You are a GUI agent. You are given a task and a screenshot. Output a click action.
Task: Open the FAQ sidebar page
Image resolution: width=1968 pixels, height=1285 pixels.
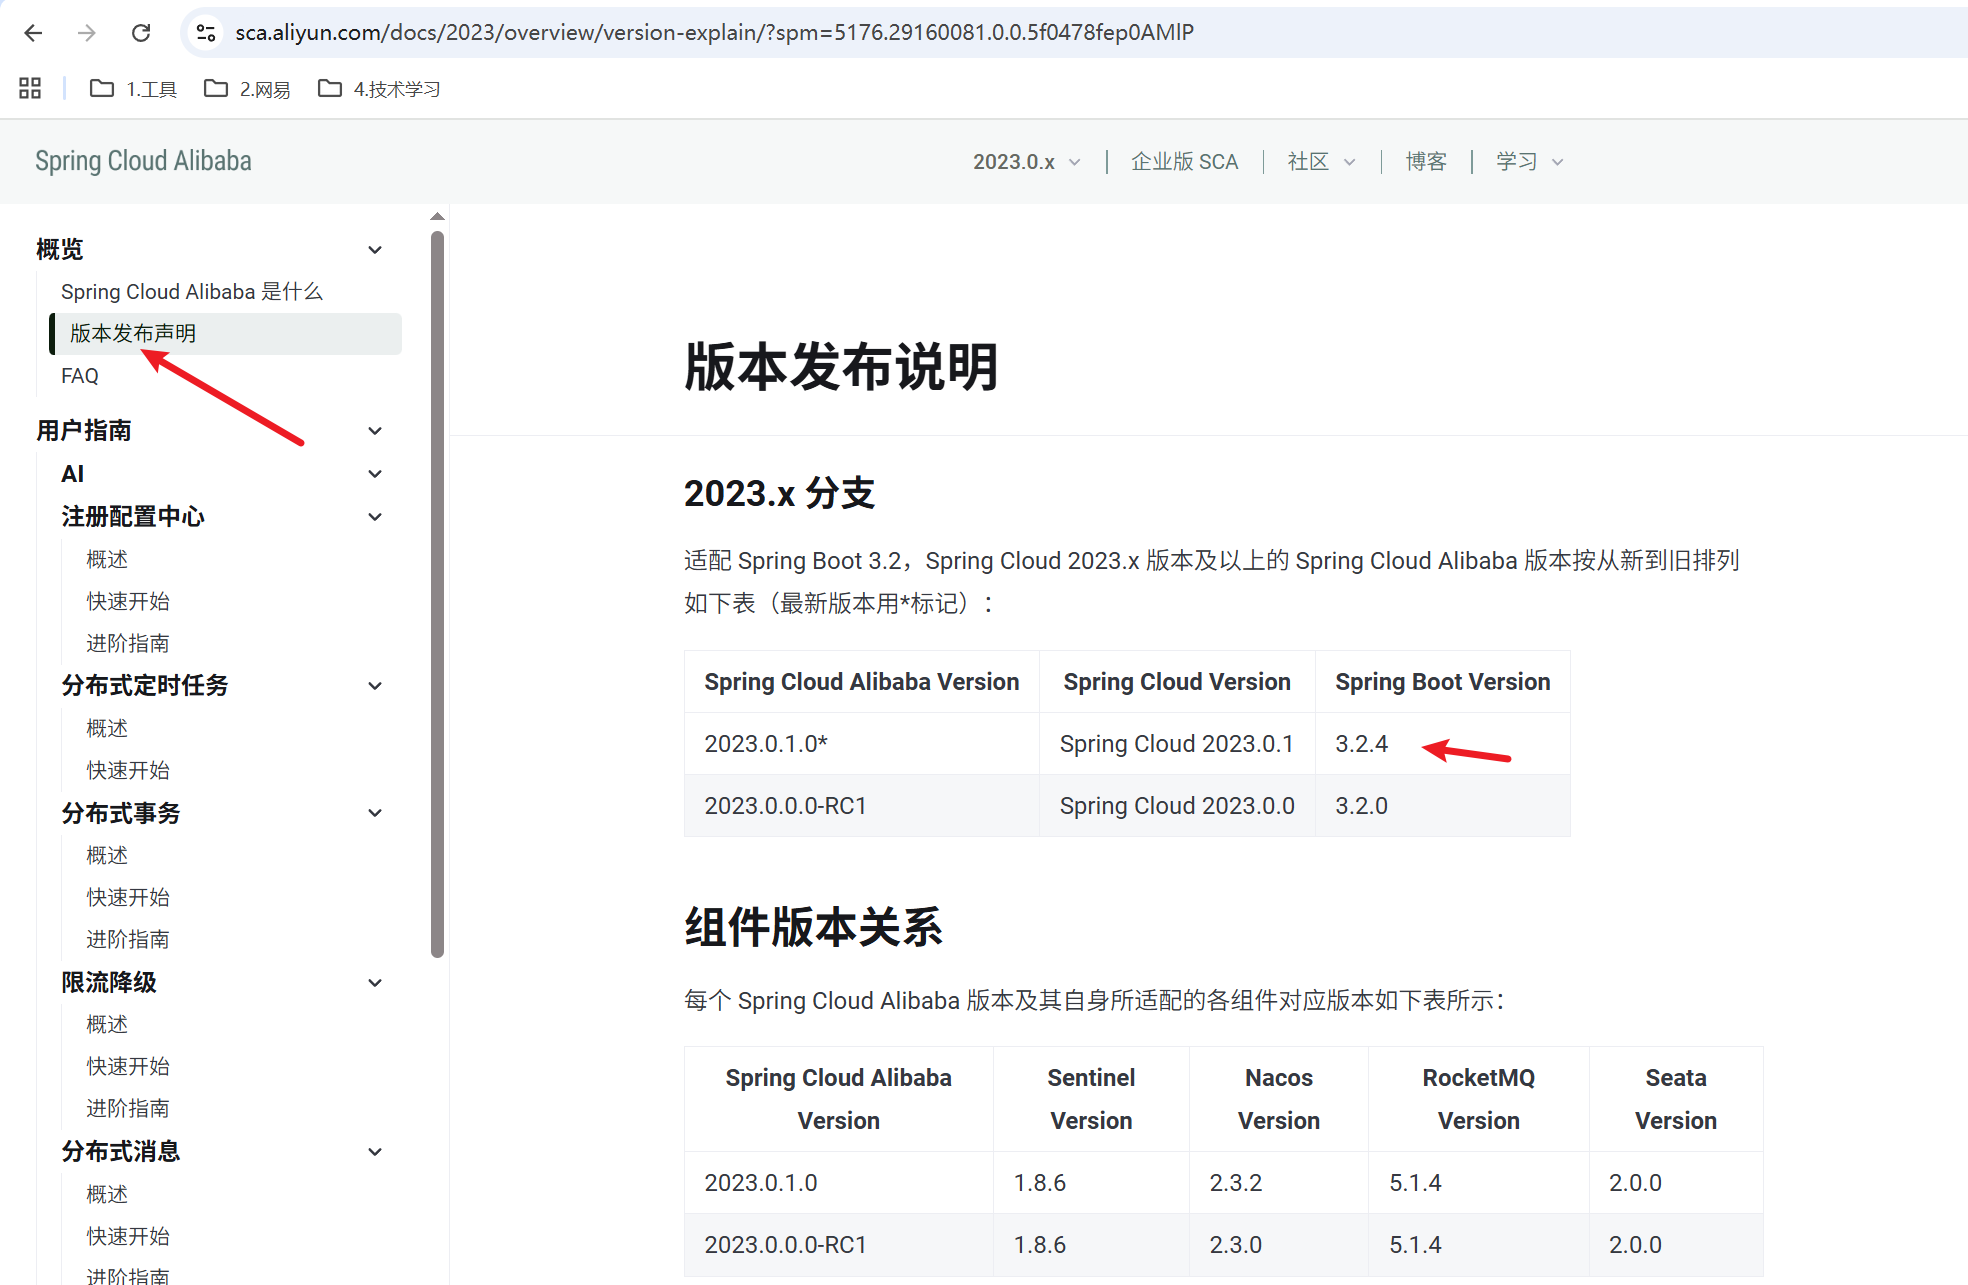[80, 376]
